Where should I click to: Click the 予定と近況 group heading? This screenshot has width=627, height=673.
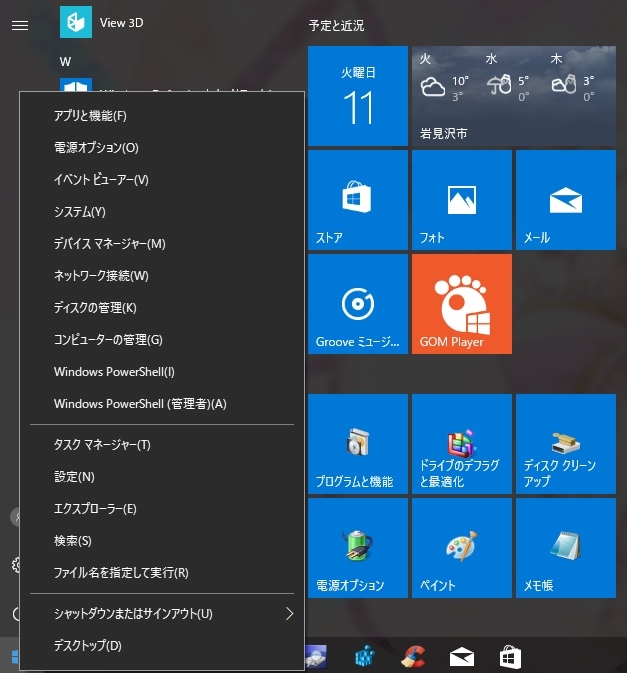tap(336, 26)
